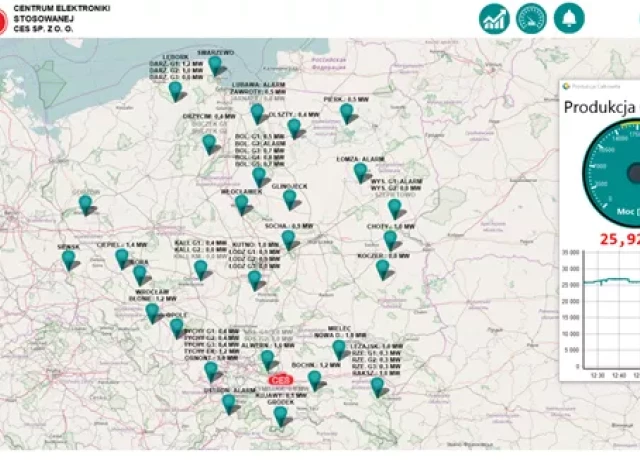Click the red CES headquarters badge

coord(279,380)
